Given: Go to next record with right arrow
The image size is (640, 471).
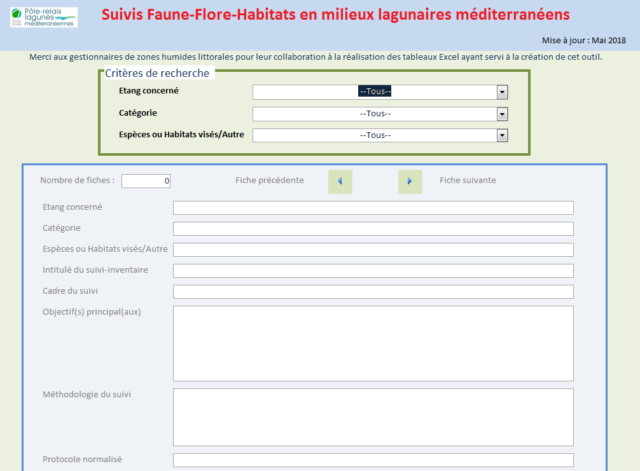Looking at the screenshot, I should coord(410,181).
